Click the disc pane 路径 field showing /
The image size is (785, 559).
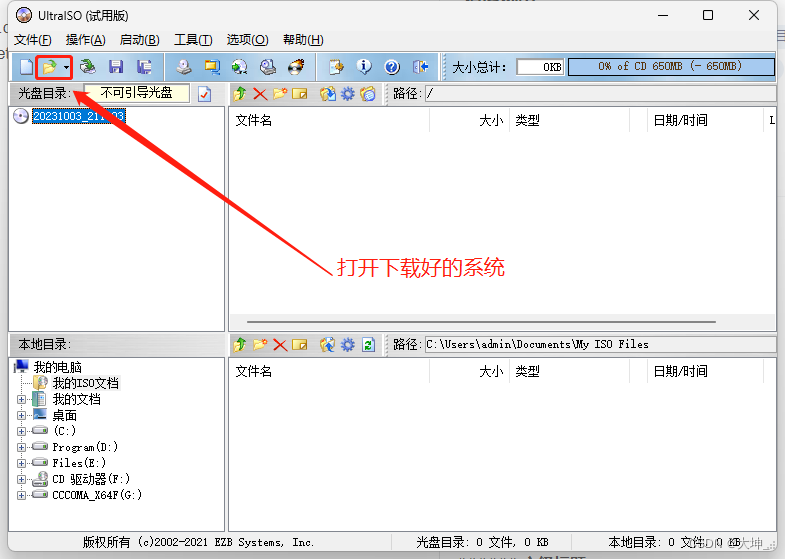[601, 94]
